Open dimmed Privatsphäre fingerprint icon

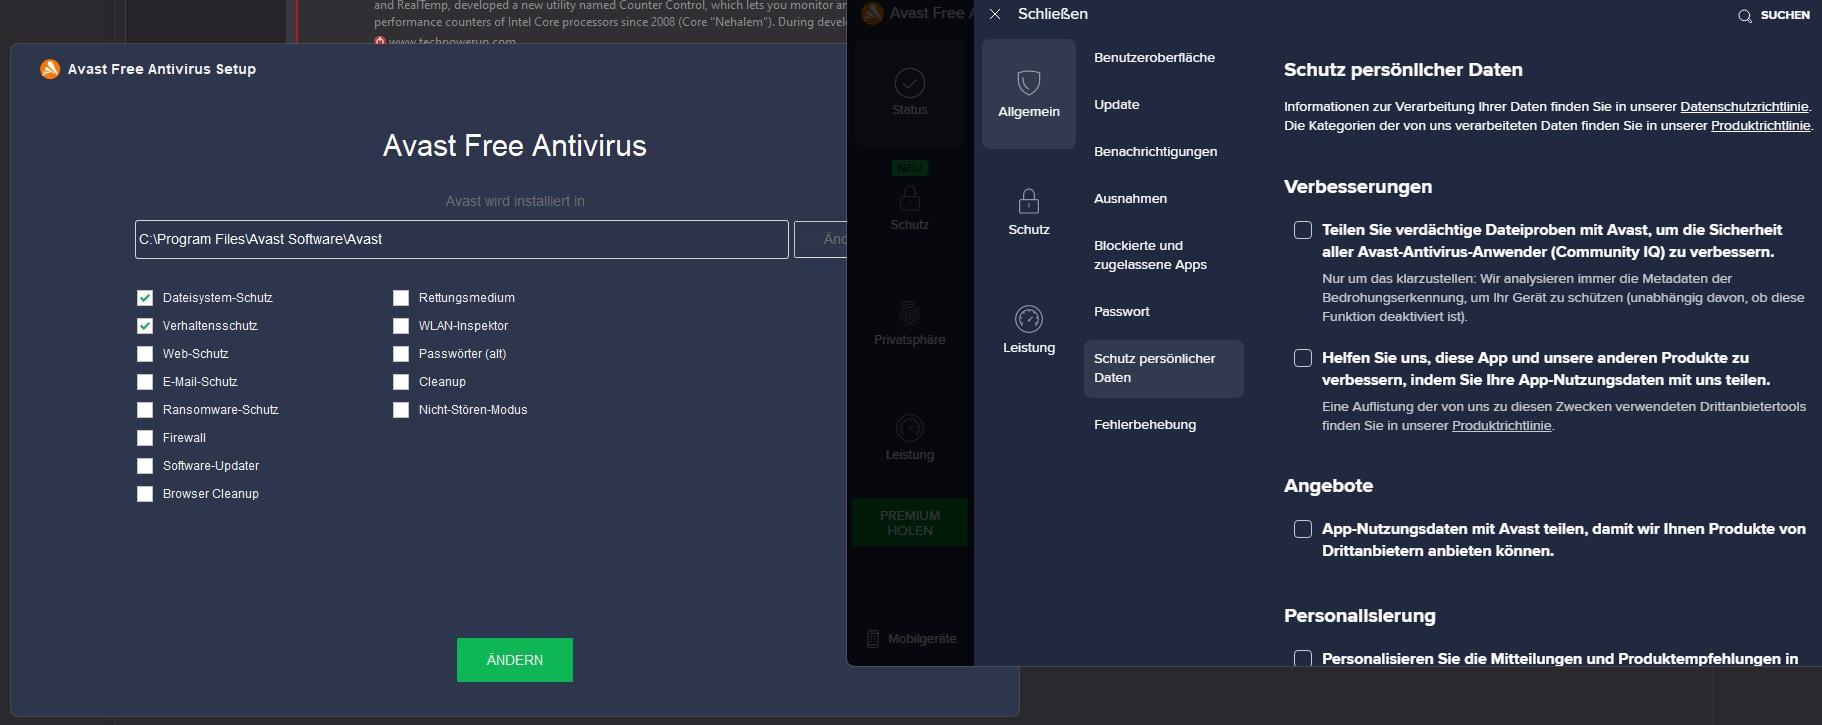tap(910, 314)
